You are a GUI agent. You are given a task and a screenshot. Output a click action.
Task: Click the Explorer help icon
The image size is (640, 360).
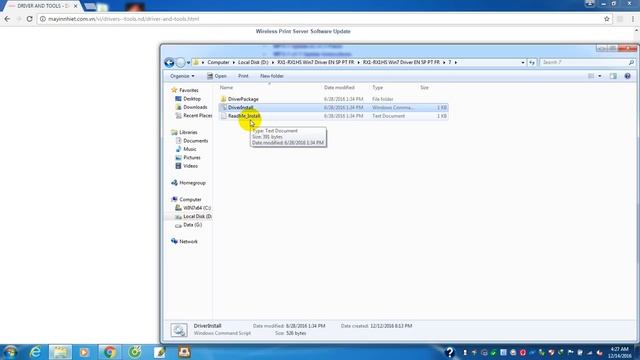point(627,76)
